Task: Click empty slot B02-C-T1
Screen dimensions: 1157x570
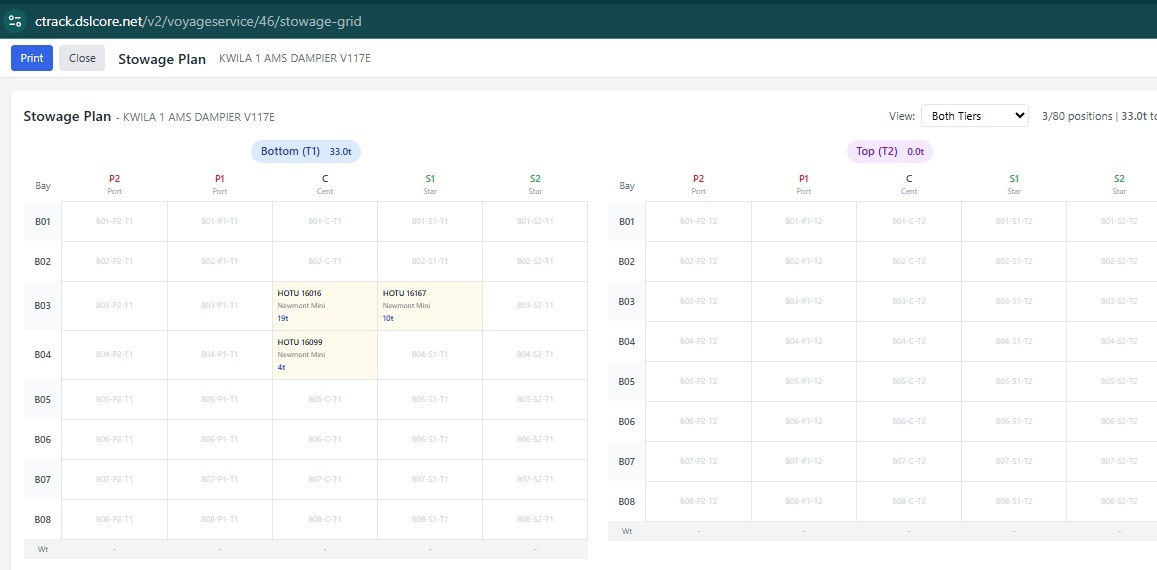Action: (x=324, y=261)
